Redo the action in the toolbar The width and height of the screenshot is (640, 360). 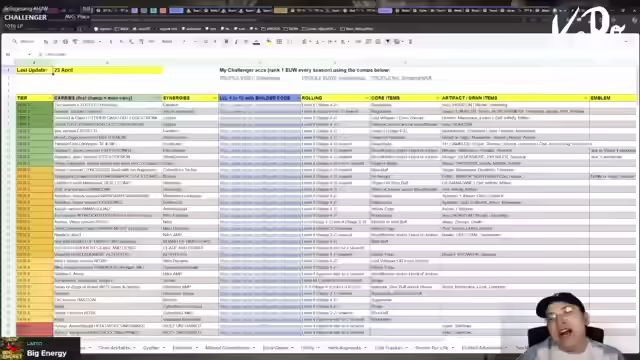(56, 42)
